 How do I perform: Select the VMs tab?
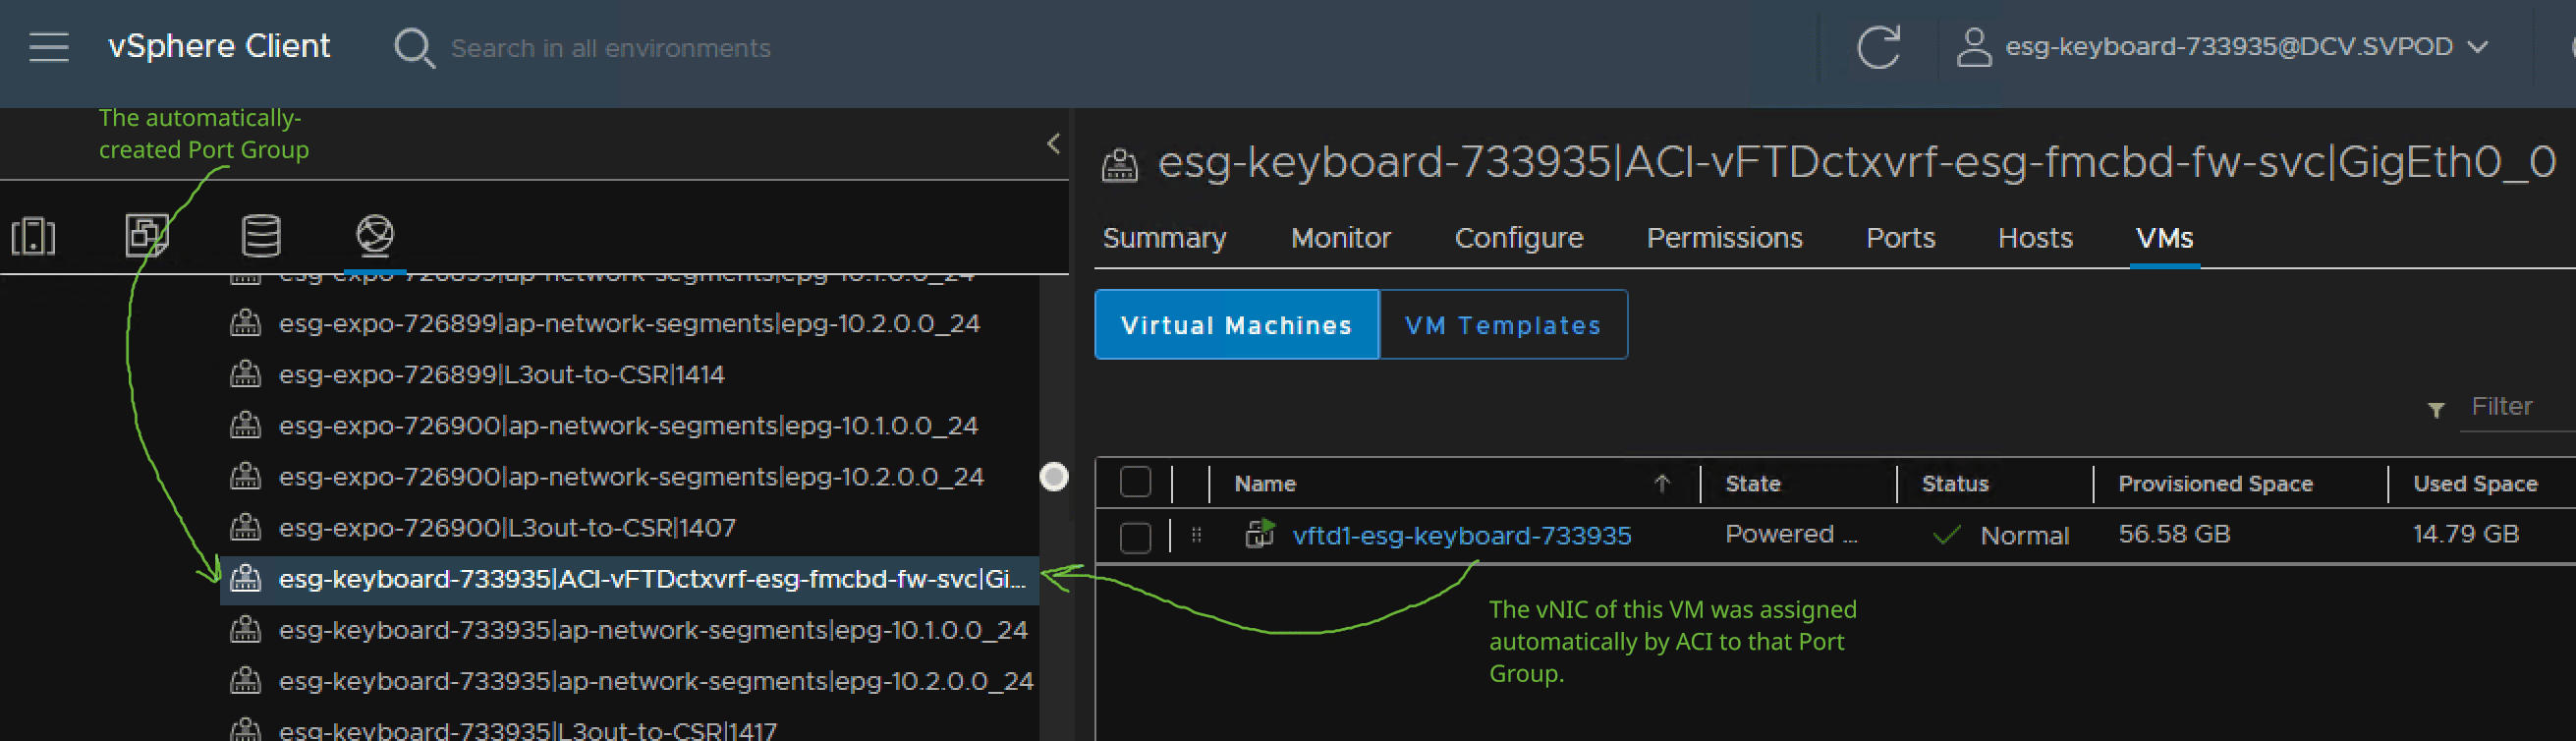point(2164,238)
